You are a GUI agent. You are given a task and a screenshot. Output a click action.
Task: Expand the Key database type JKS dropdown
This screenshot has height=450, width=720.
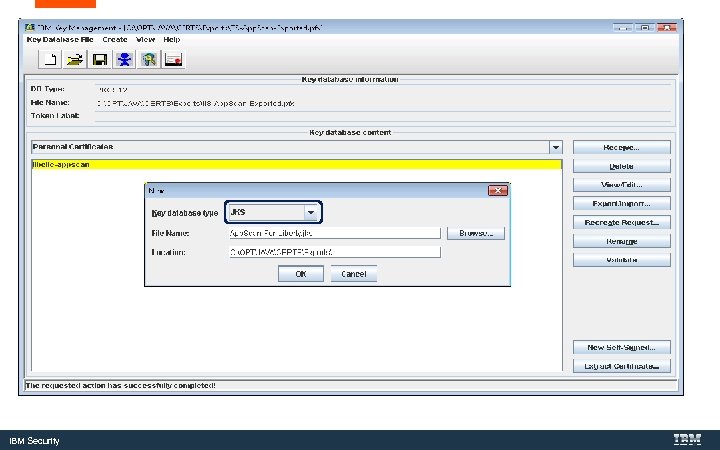(x=311, y=213)
